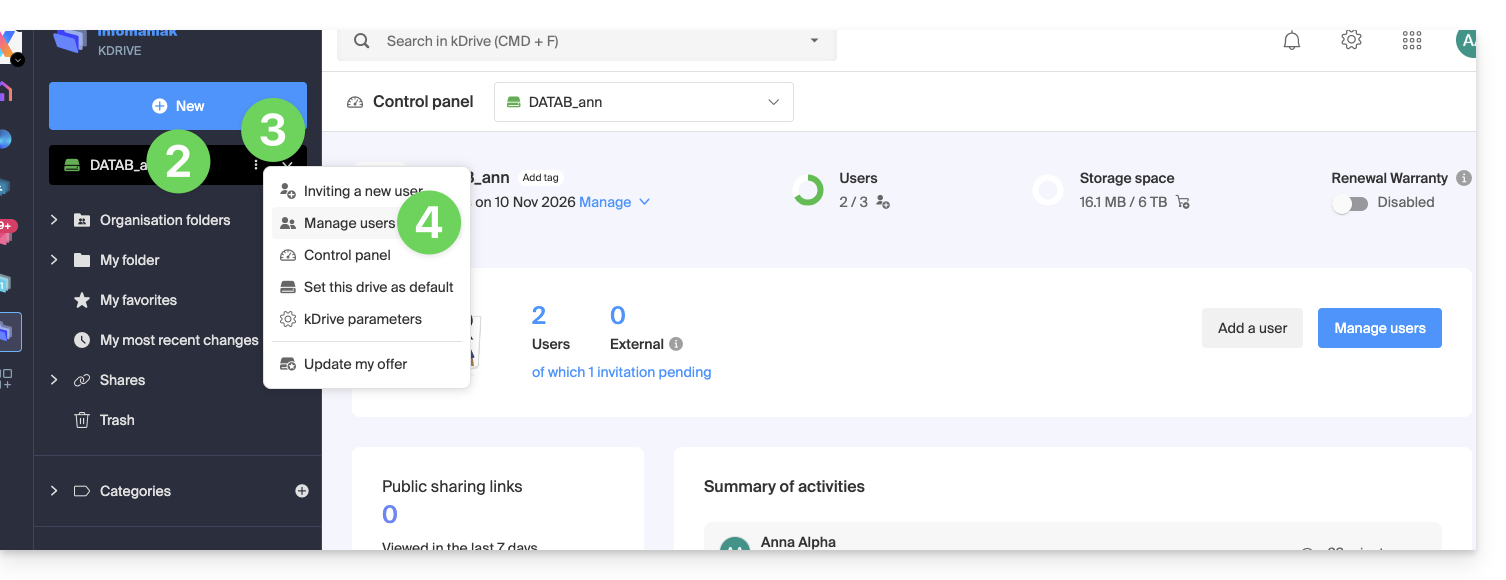The height and width of the screenshot is (580, 1506).
Task: Expand the Organisation folders tree item
Action: pos(54,220)
